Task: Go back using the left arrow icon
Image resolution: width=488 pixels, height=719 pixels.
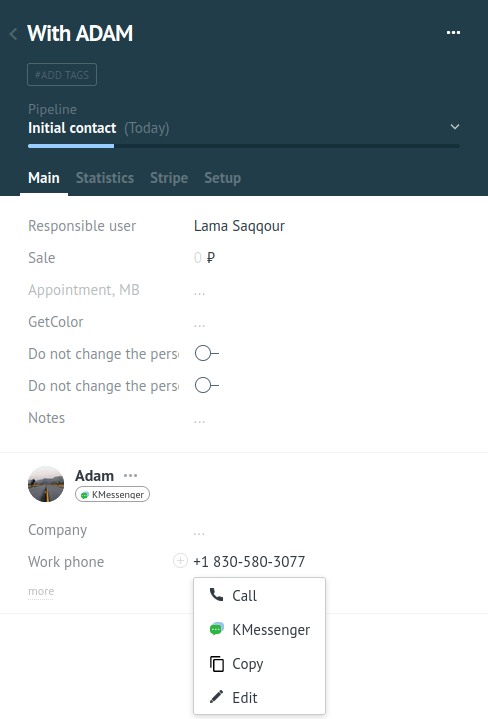Action: click(13, 34)
